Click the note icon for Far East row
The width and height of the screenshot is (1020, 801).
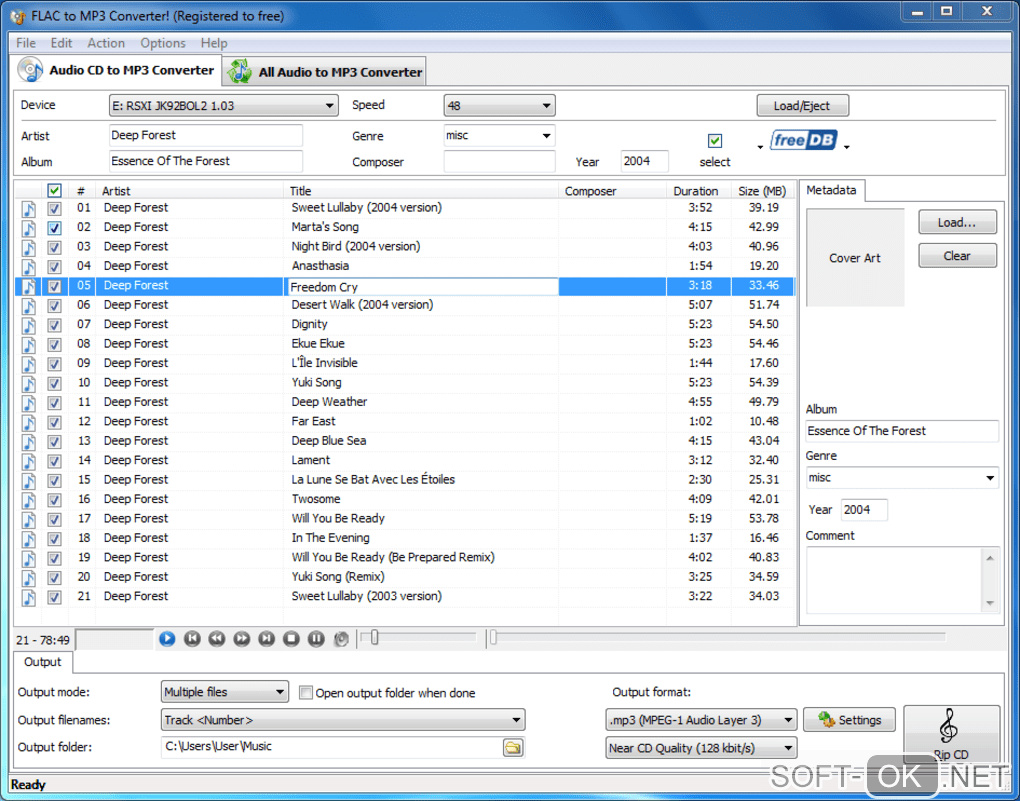point(29,422)
